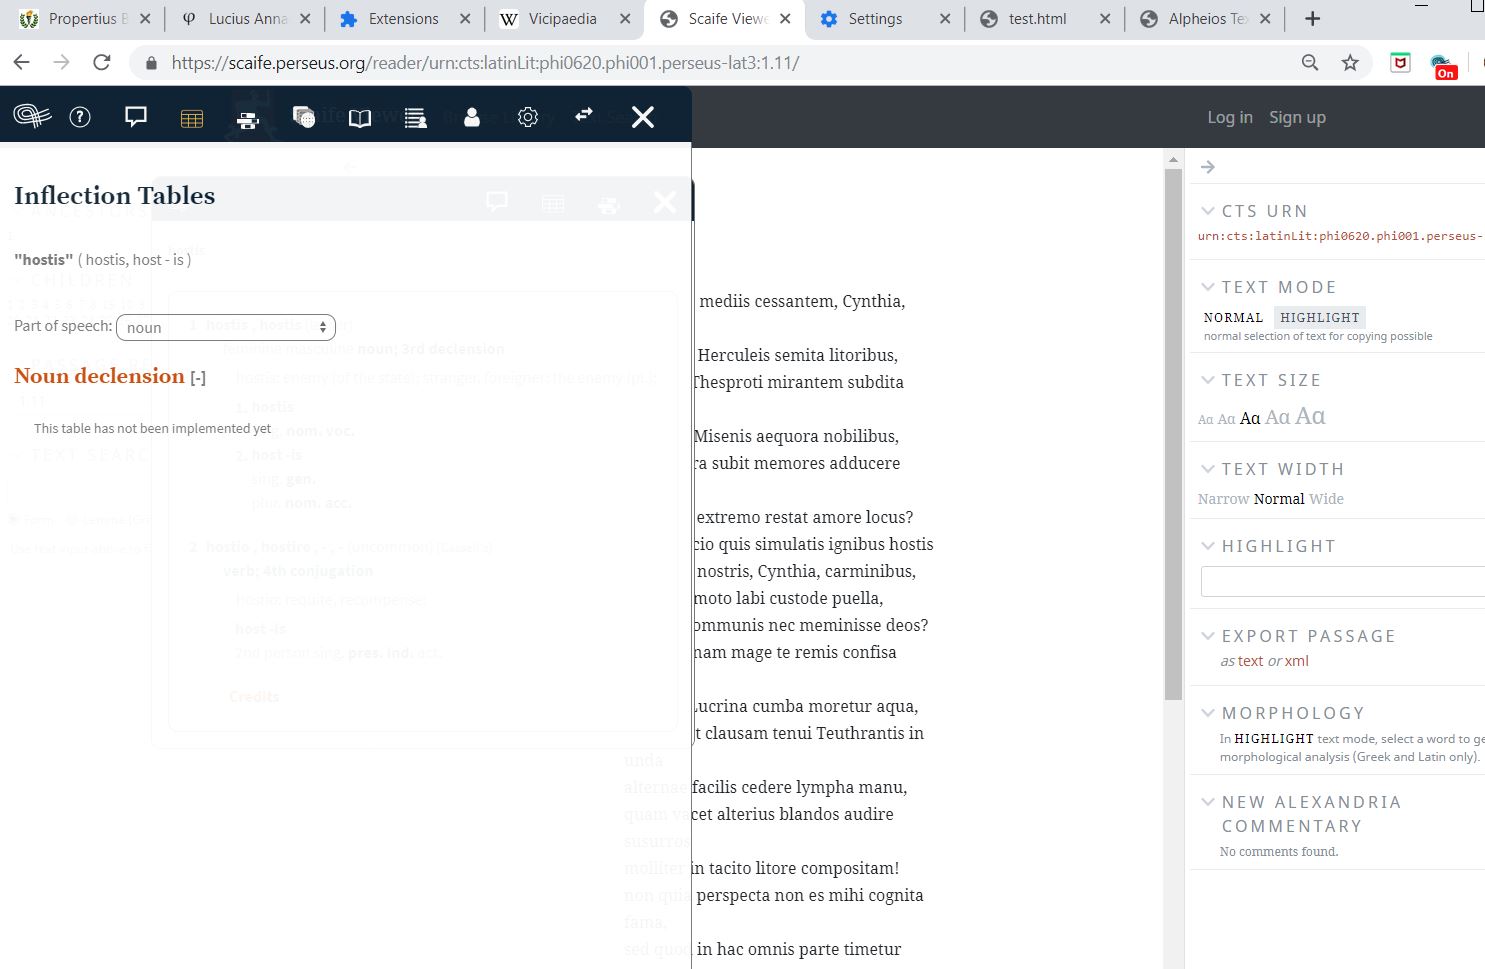Screen dimensions: 1485x969
Task: Choose the largest Aa text size
Action: tap(1311, 415)
